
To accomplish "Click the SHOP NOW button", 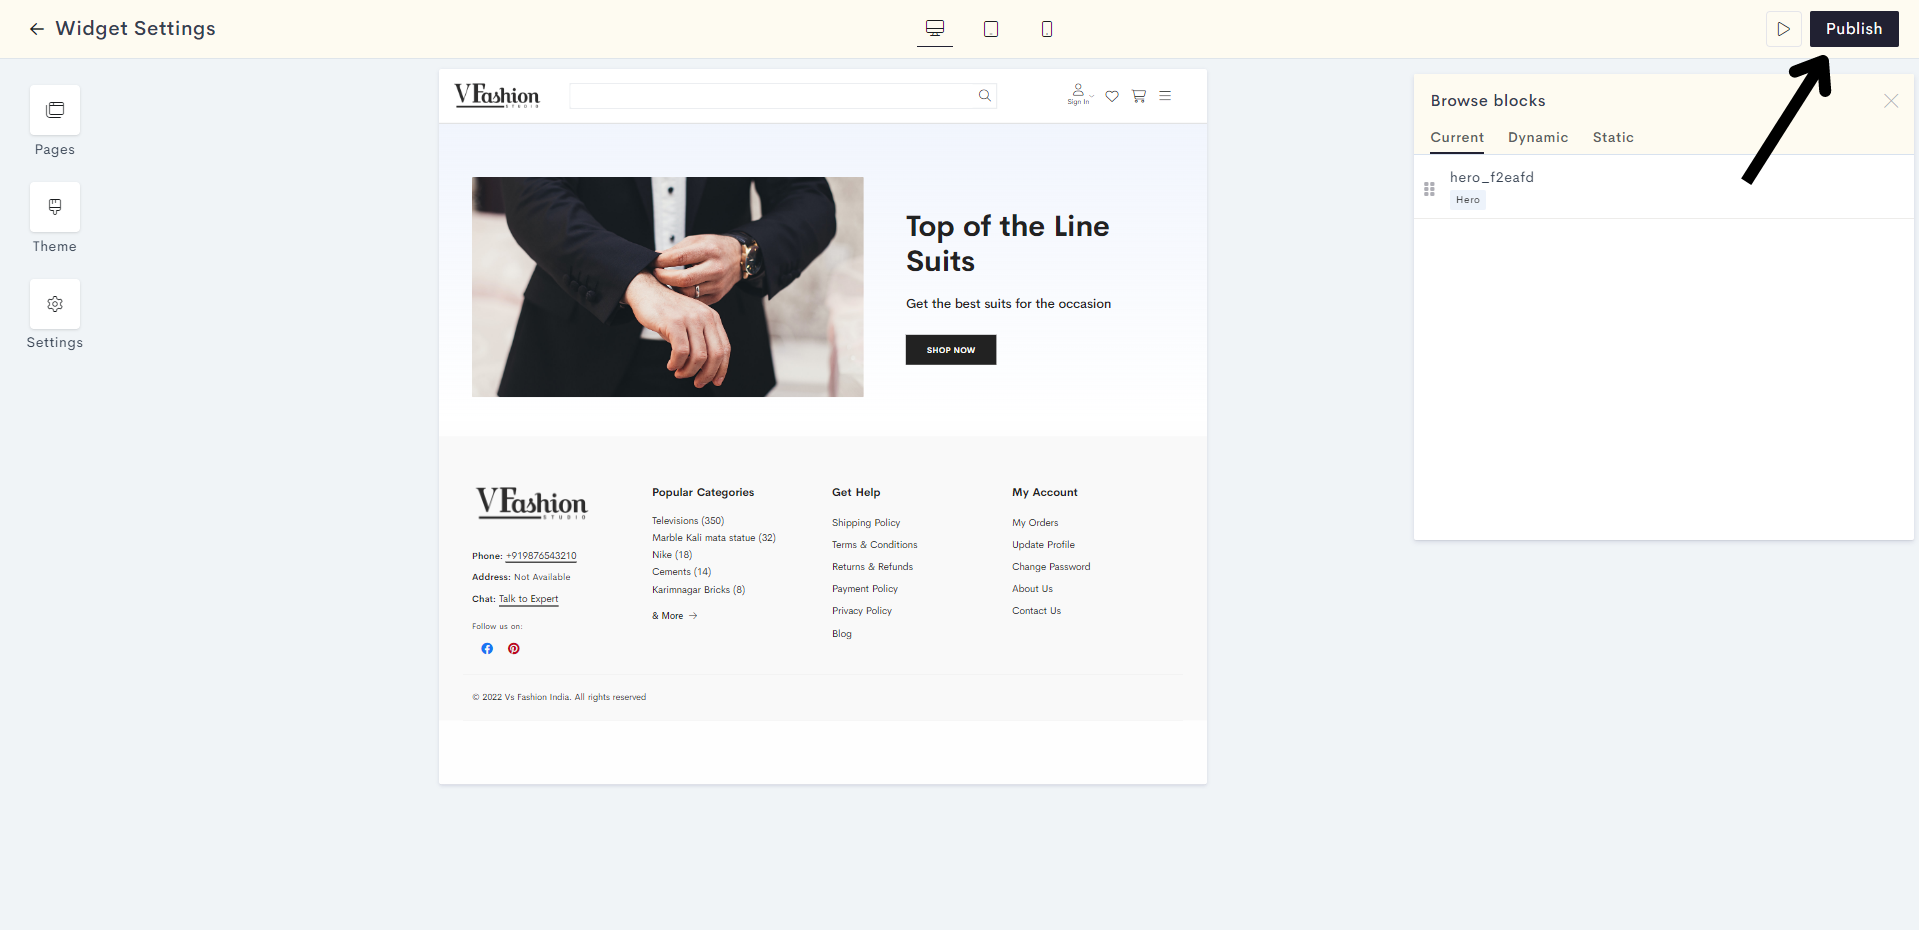I will pyautogui.click(x=951, y=350).
